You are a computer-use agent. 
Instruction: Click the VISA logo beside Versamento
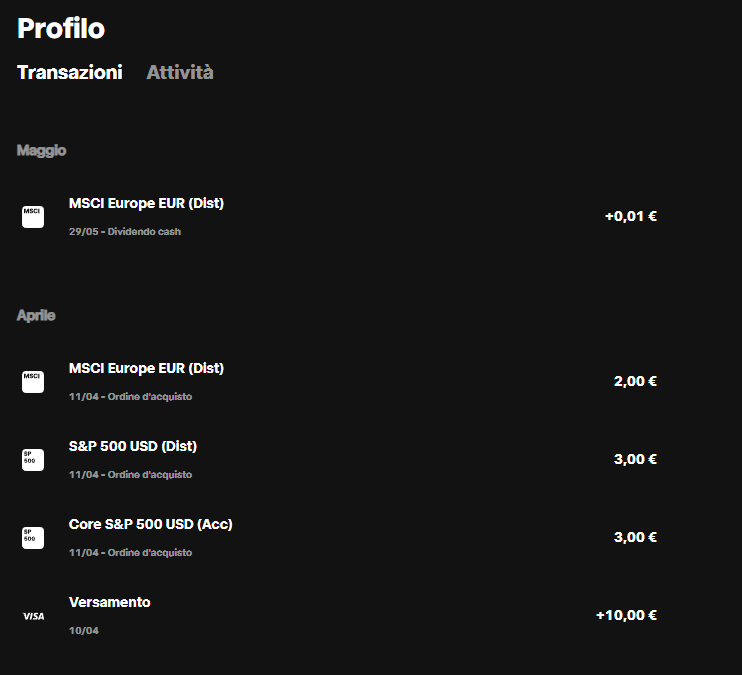[34, 616]
